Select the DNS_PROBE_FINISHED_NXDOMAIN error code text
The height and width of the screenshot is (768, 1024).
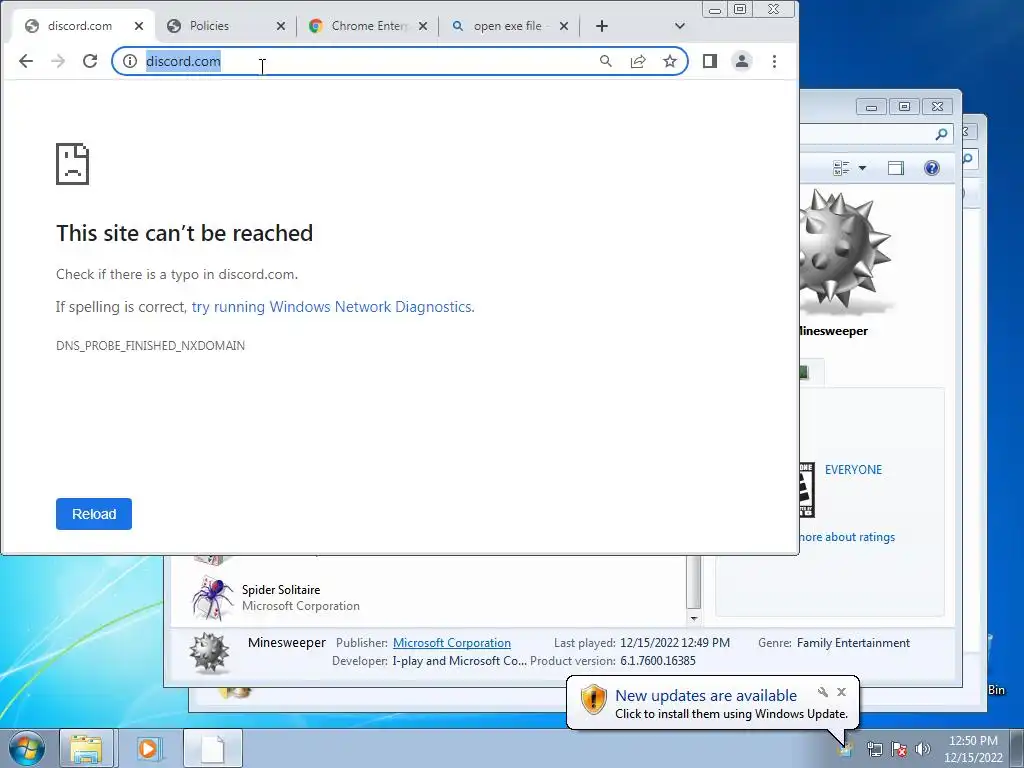tap(150, 345)
